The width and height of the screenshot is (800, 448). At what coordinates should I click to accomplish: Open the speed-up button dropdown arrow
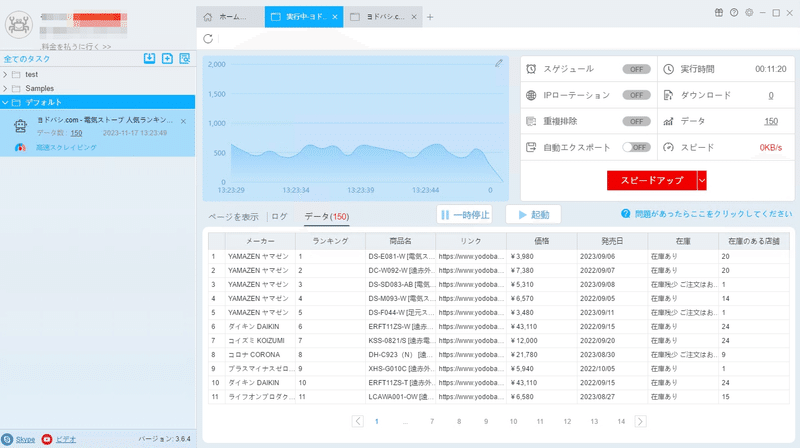[702, 181]
